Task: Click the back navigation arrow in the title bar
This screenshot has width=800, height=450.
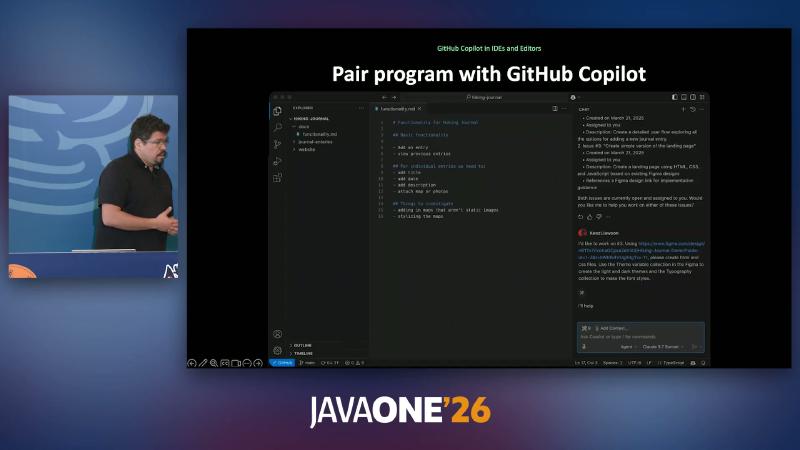Action: [384, 97]
